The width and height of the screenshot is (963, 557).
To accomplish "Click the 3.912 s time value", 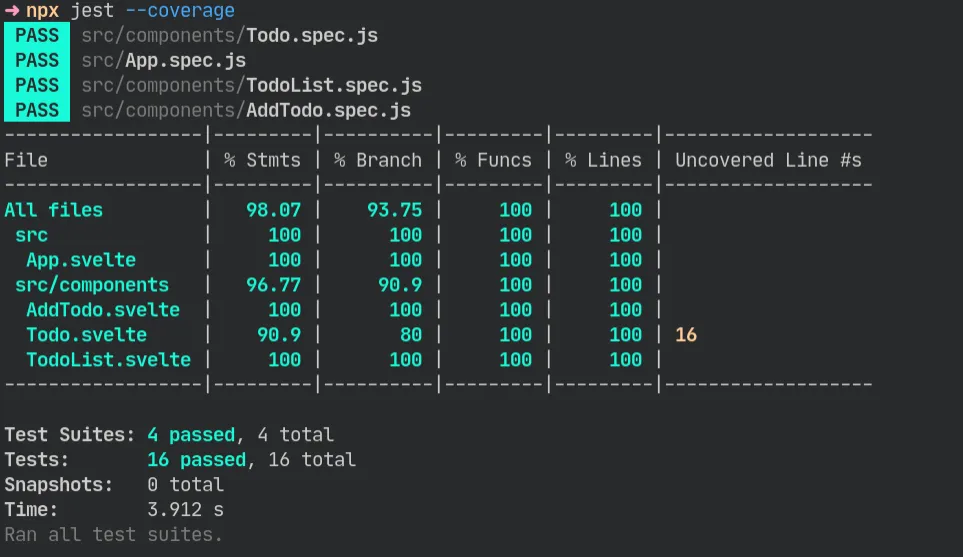I will pos(185,510).
